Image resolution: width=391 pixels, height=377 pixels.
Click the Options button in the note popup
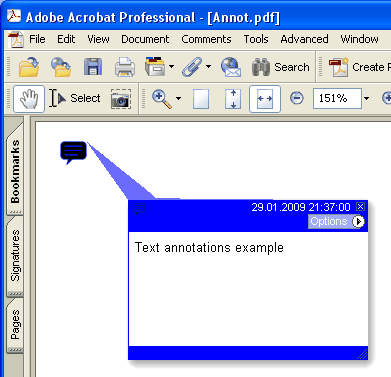coord(337,221)
